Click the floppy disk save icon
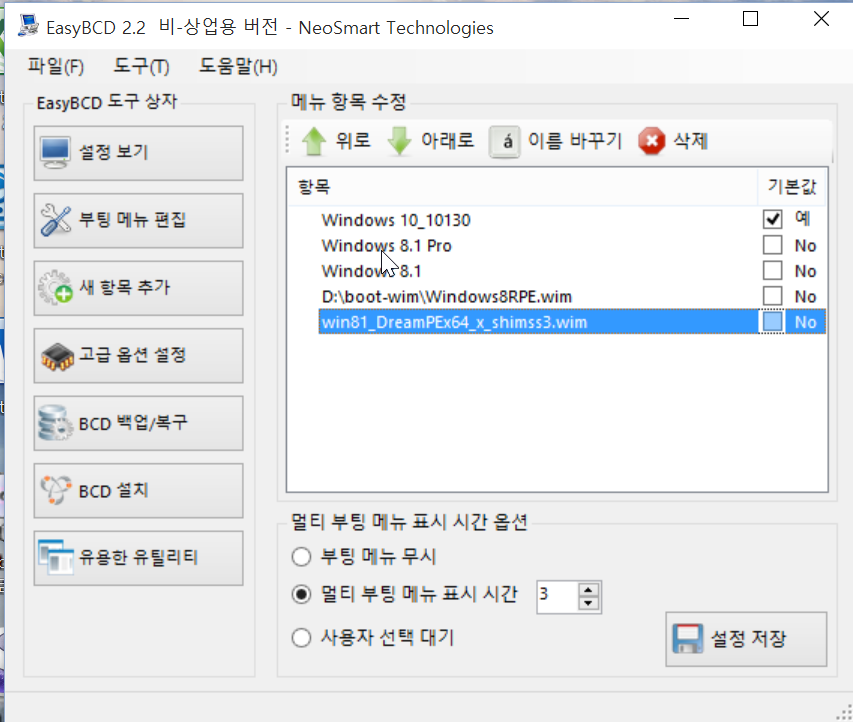853x722 pixels. [688, 638]
